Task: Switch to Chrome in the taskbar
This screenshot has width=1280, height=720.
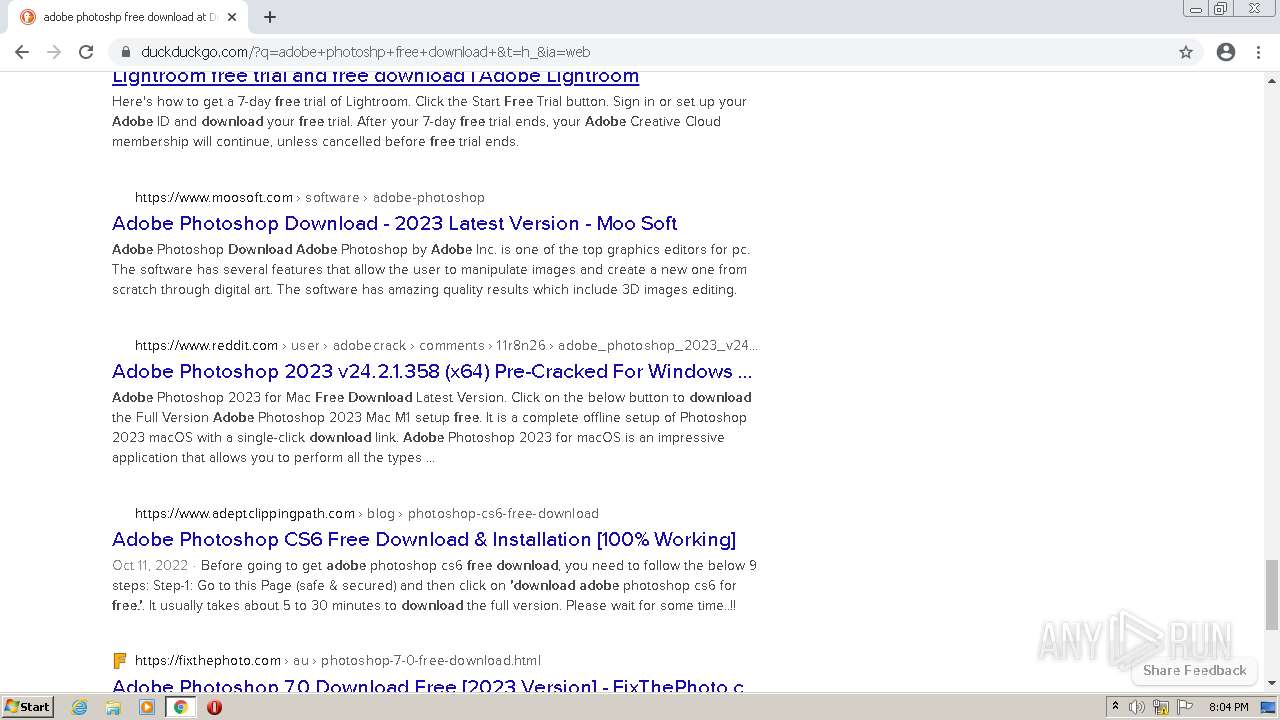Action: coord(180,707)
